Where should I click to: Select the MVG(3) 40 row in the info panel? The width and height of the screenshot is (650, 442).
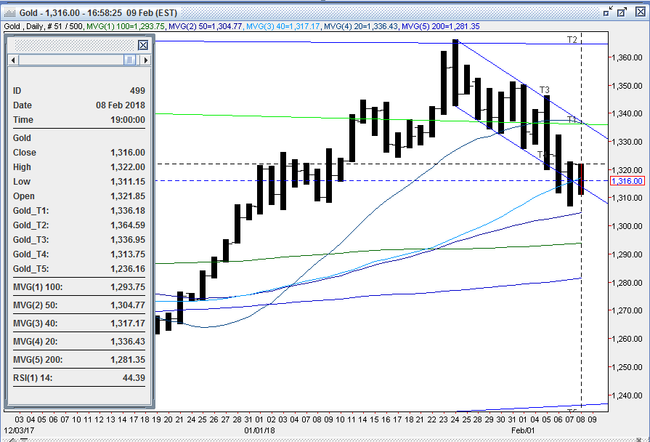pyautogui.click(x=79, y=323)
